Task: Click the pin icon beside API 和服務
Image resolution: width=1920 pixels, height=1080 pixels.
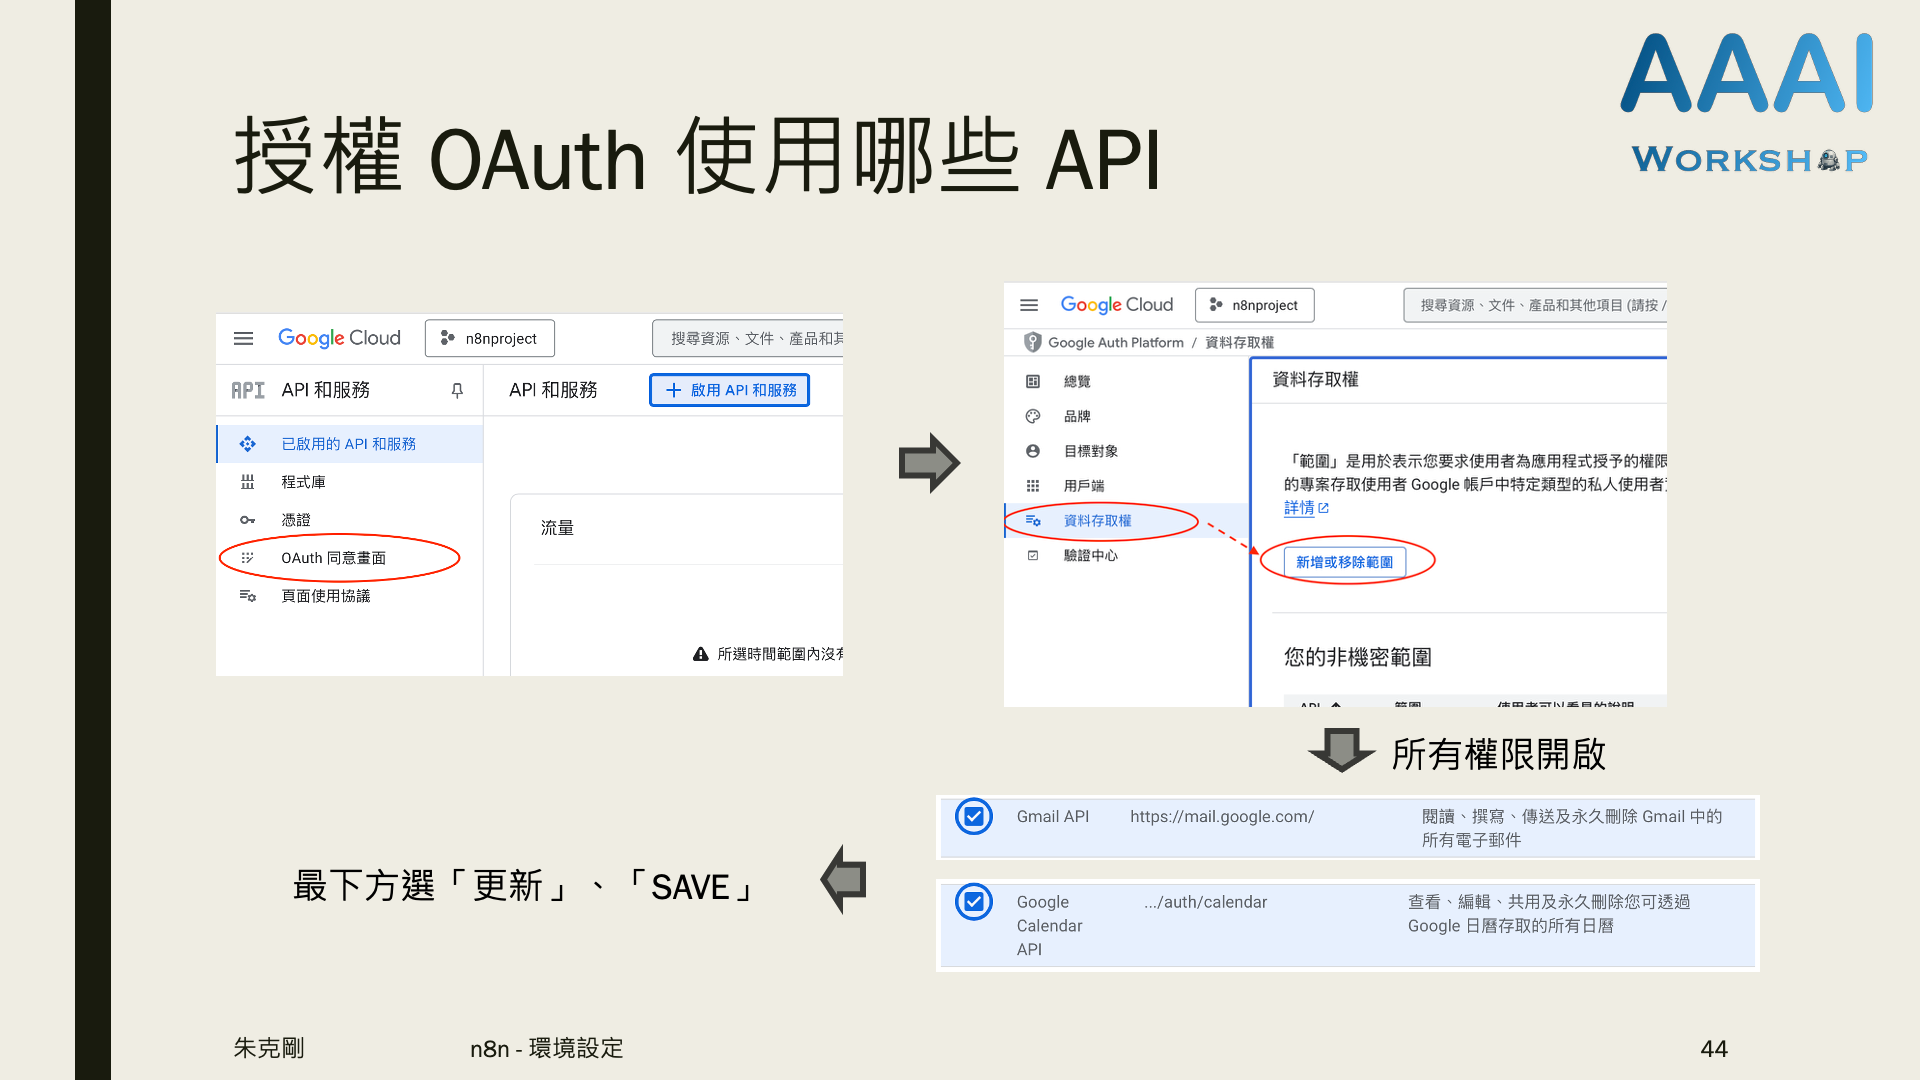Action: [457, 390]
